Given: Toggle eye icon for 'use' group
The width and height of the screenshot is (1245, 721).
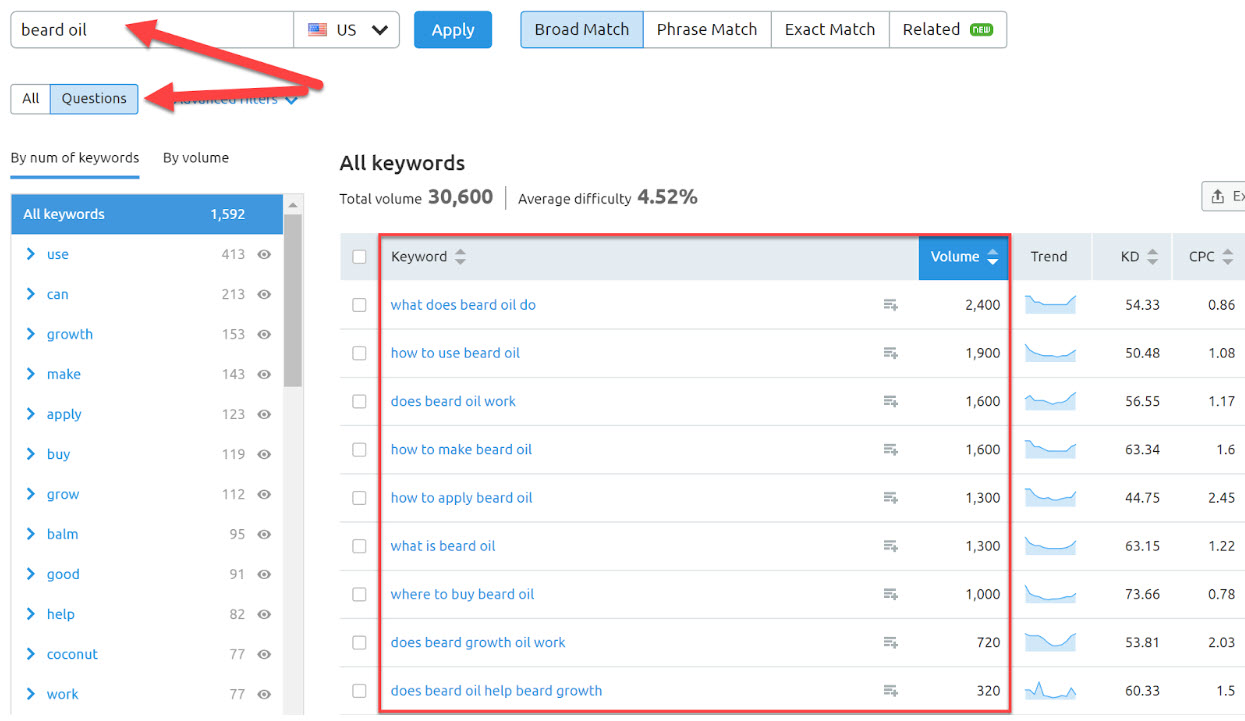Looking at the screenshot, I should point(264,255).
